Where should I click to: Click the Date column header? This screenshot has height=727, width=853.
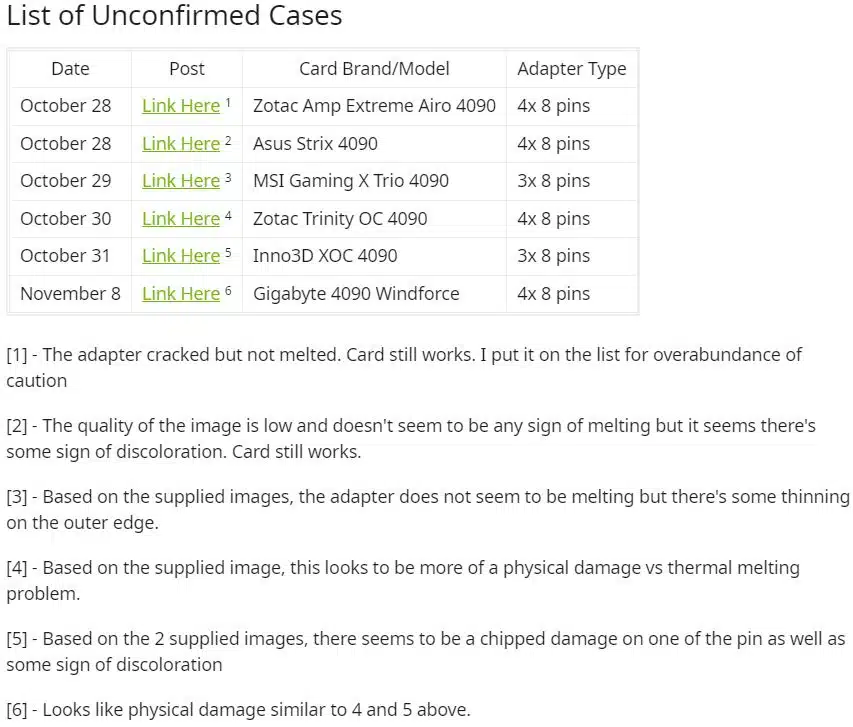click(70, 69)
